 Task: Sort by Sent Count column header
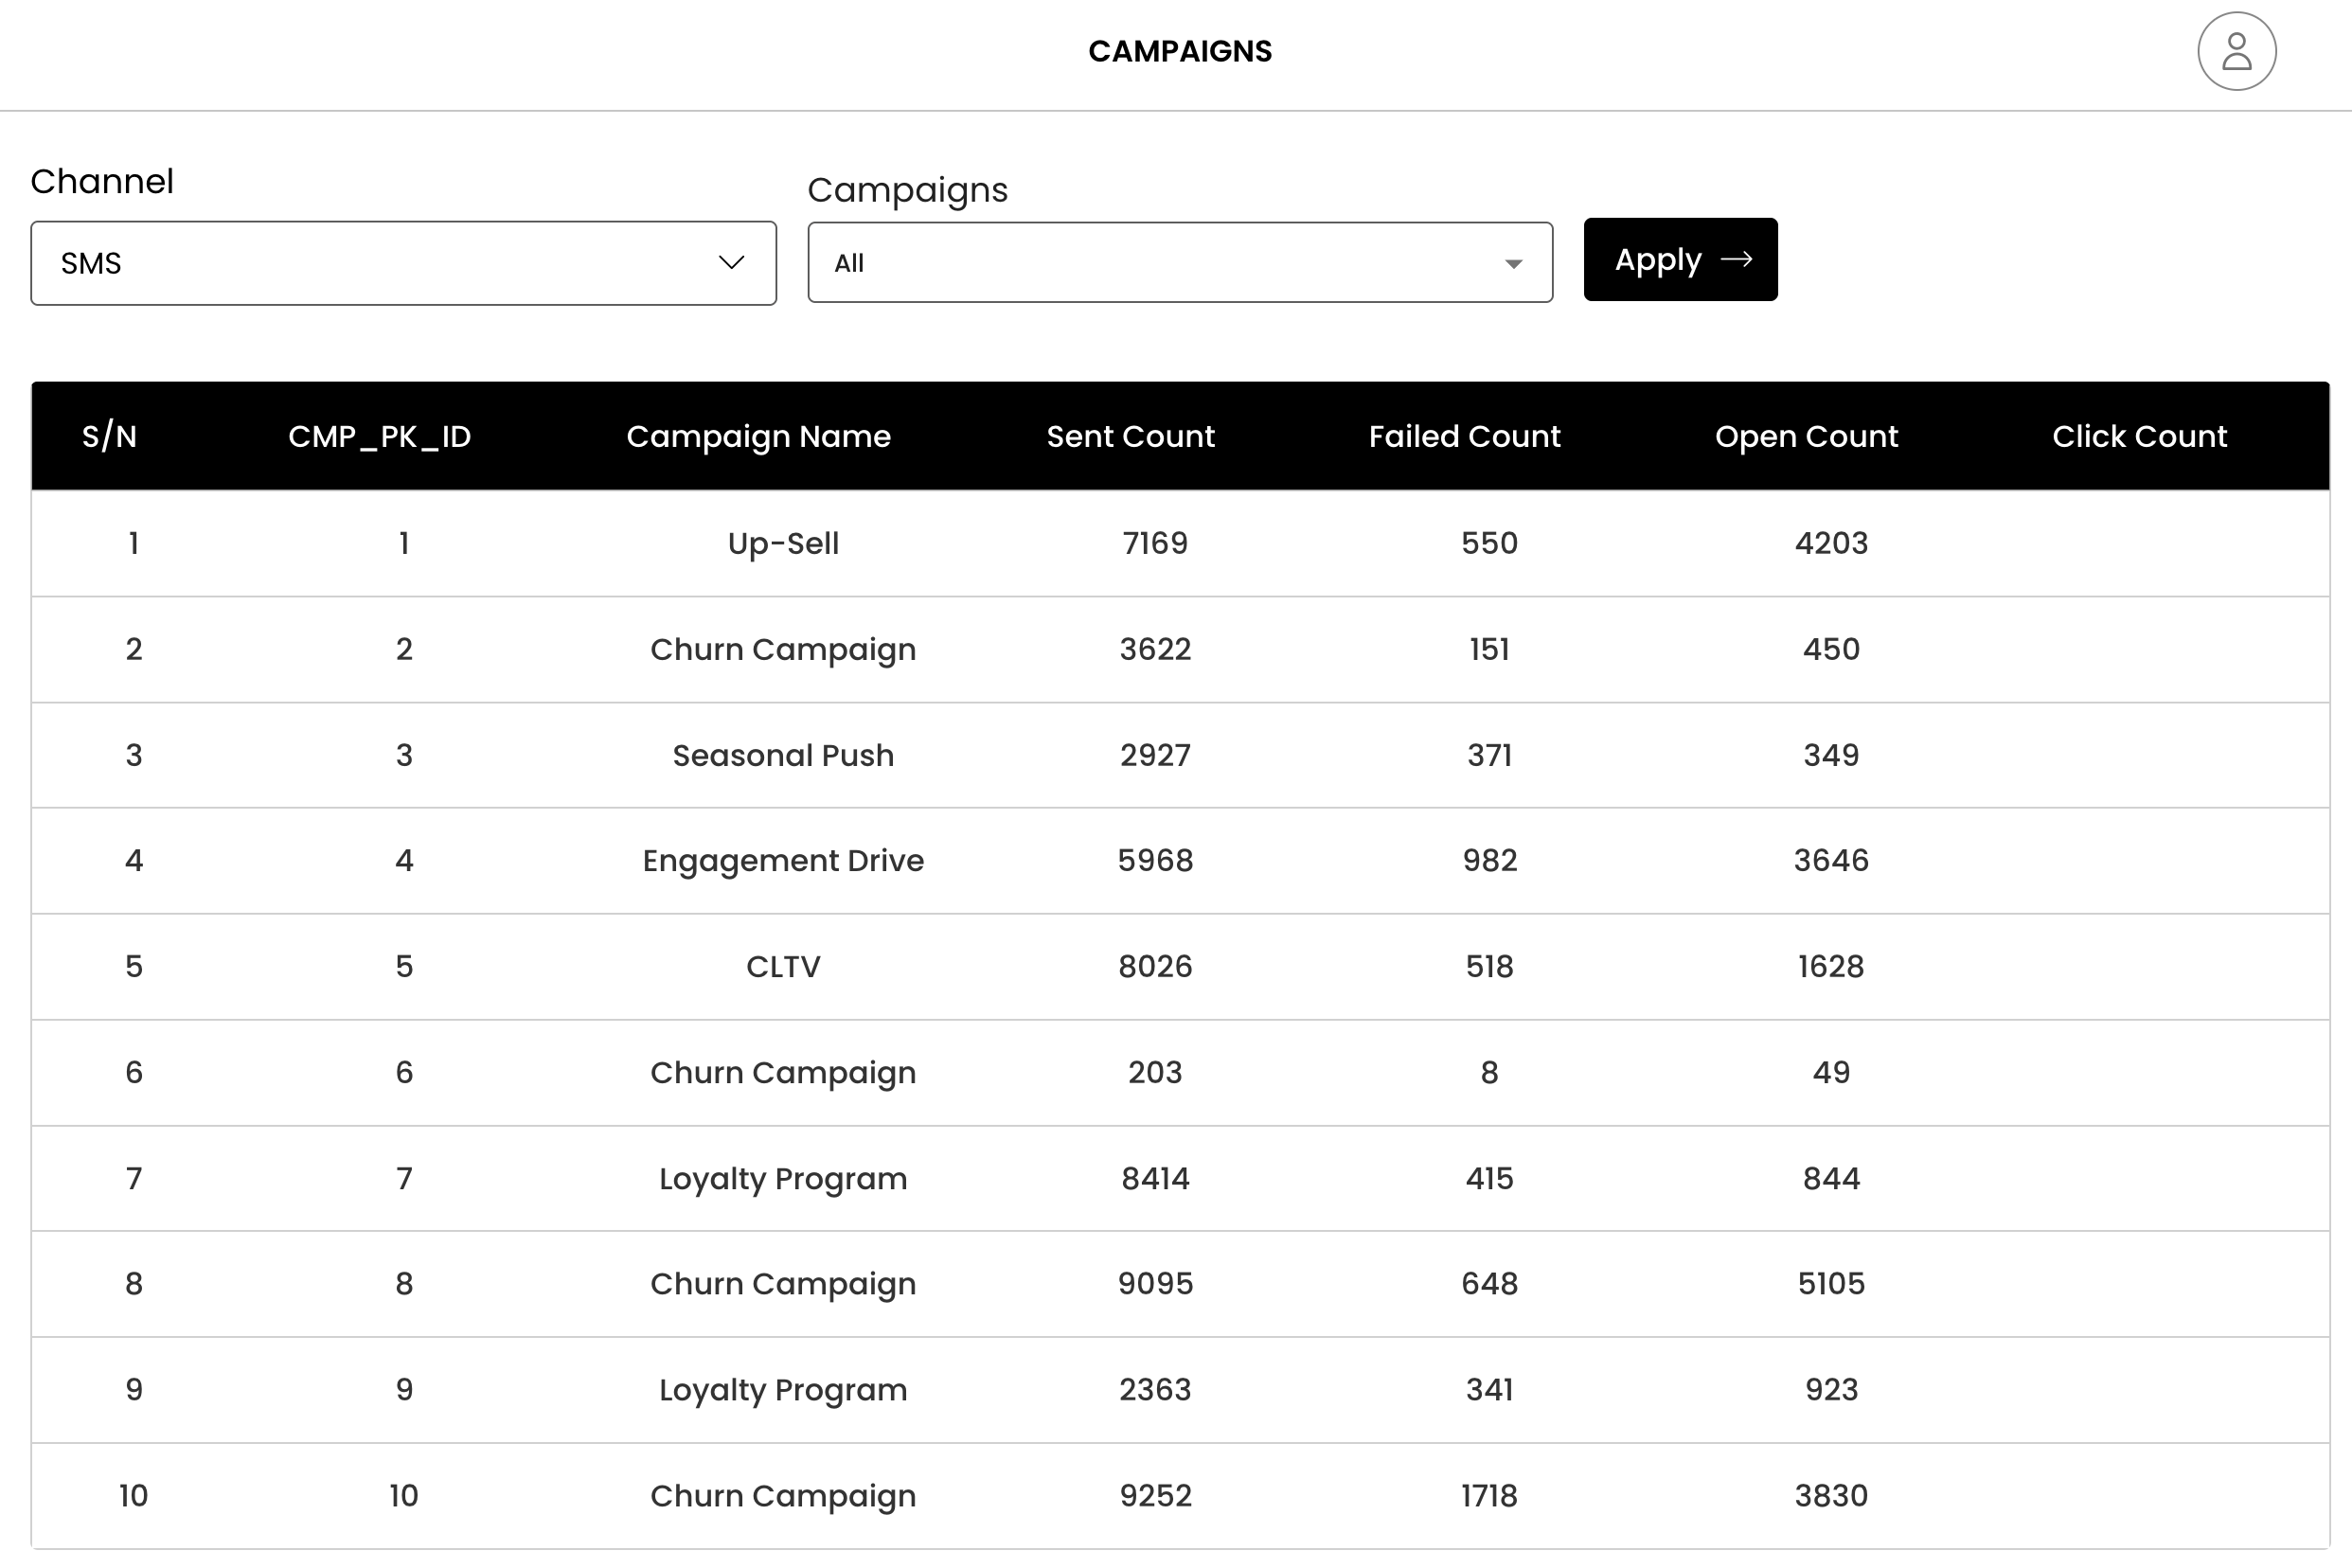click(x=1130, y=436)
